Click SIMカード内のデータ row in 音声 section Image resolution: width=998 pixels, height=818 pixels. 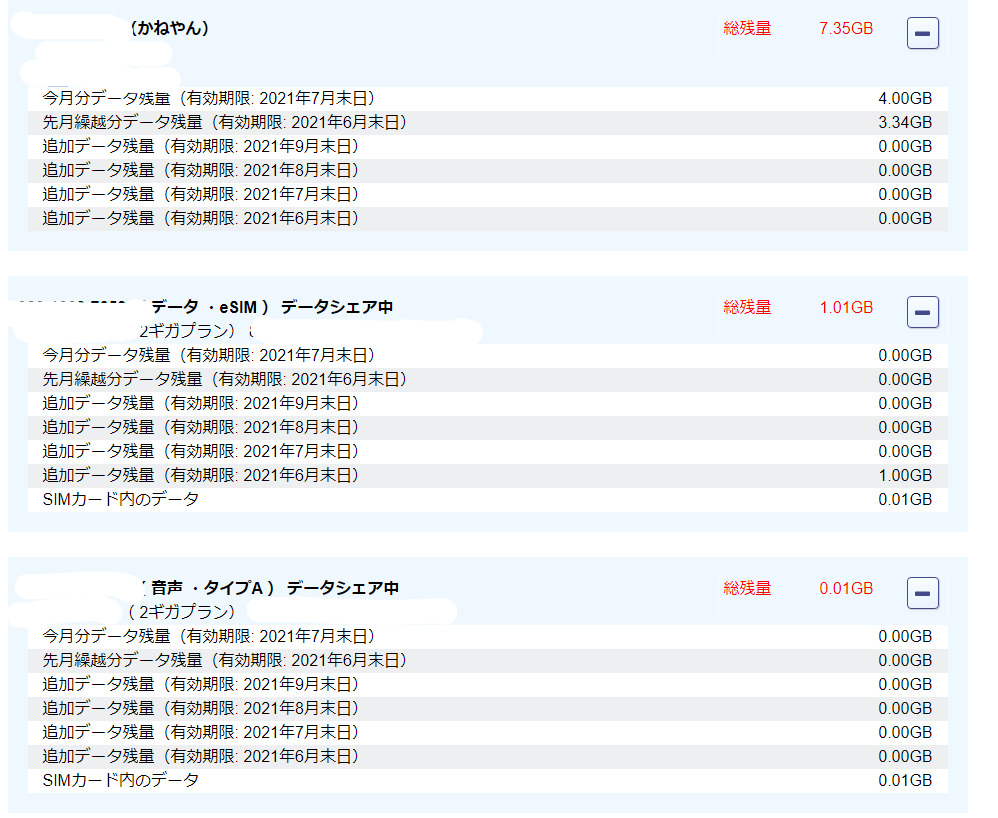(120, 780)
